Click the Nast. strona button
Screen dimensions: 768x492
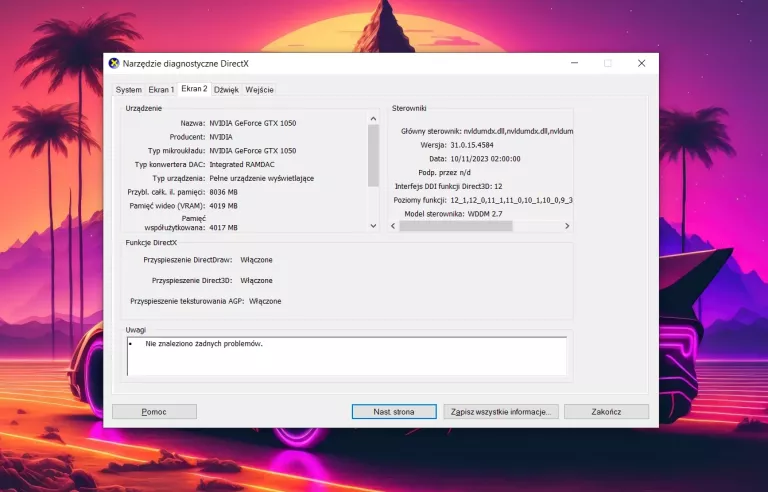click(394, 412)
